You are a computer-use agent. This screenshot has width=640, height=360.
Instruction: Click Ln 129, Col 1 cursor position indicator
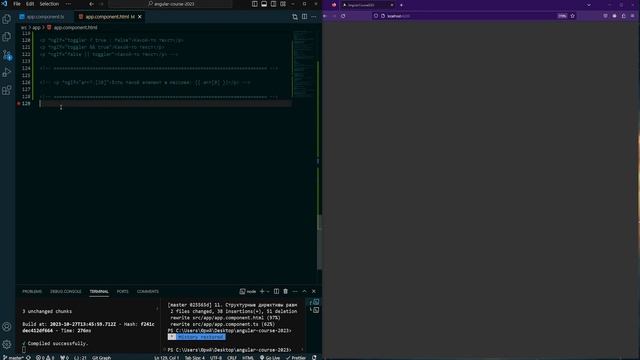pos(167,358)
